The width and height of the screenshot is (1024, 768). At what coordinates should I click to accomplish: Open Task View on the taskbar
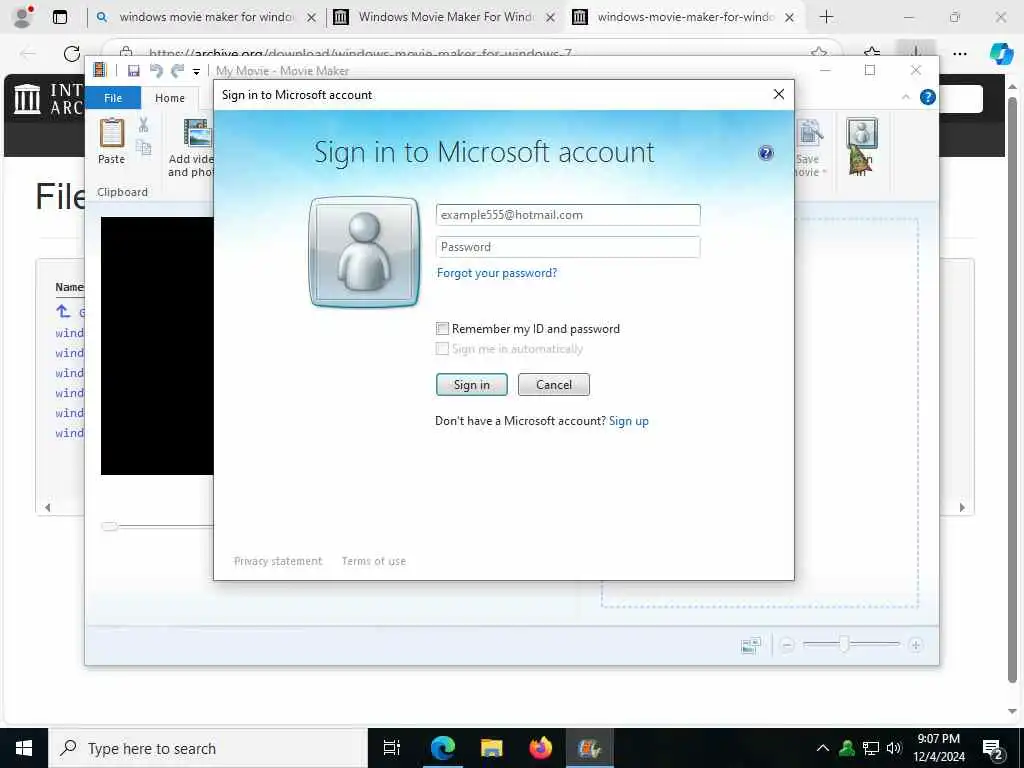click(392, 748)
